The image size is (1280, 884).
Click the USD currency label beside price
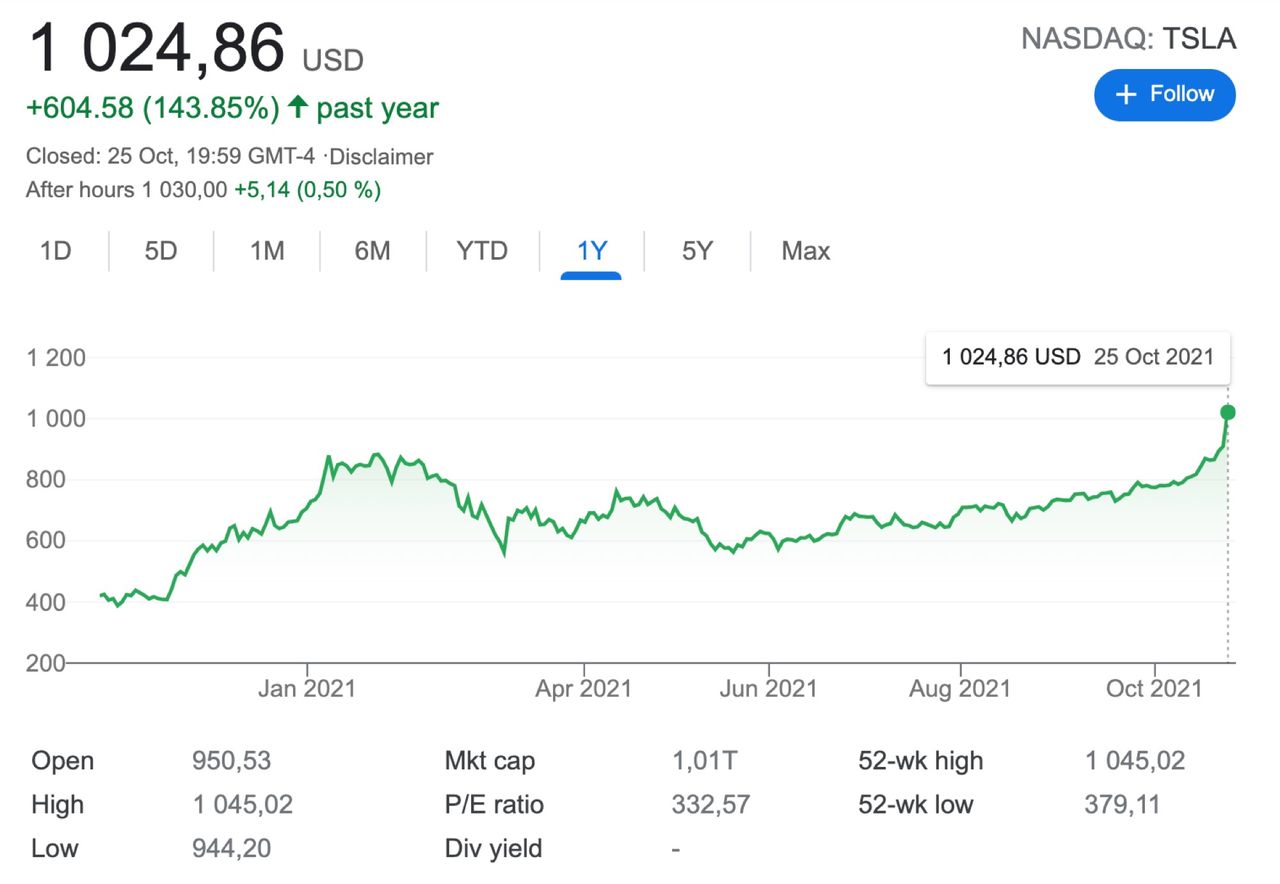(333, 61)
